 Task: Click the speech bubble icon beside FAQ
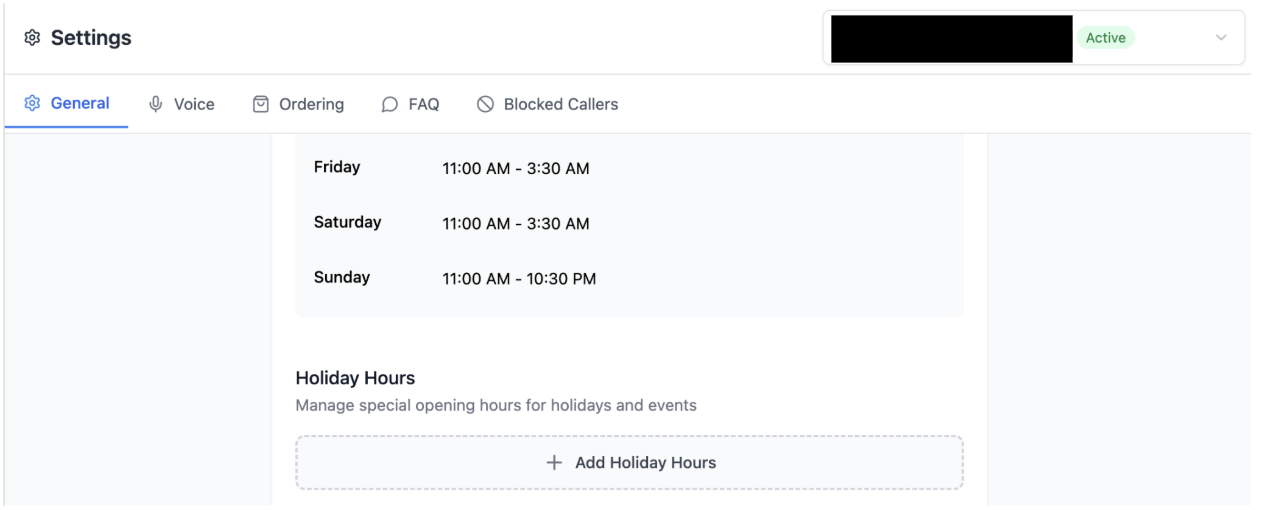coord(390,104)
